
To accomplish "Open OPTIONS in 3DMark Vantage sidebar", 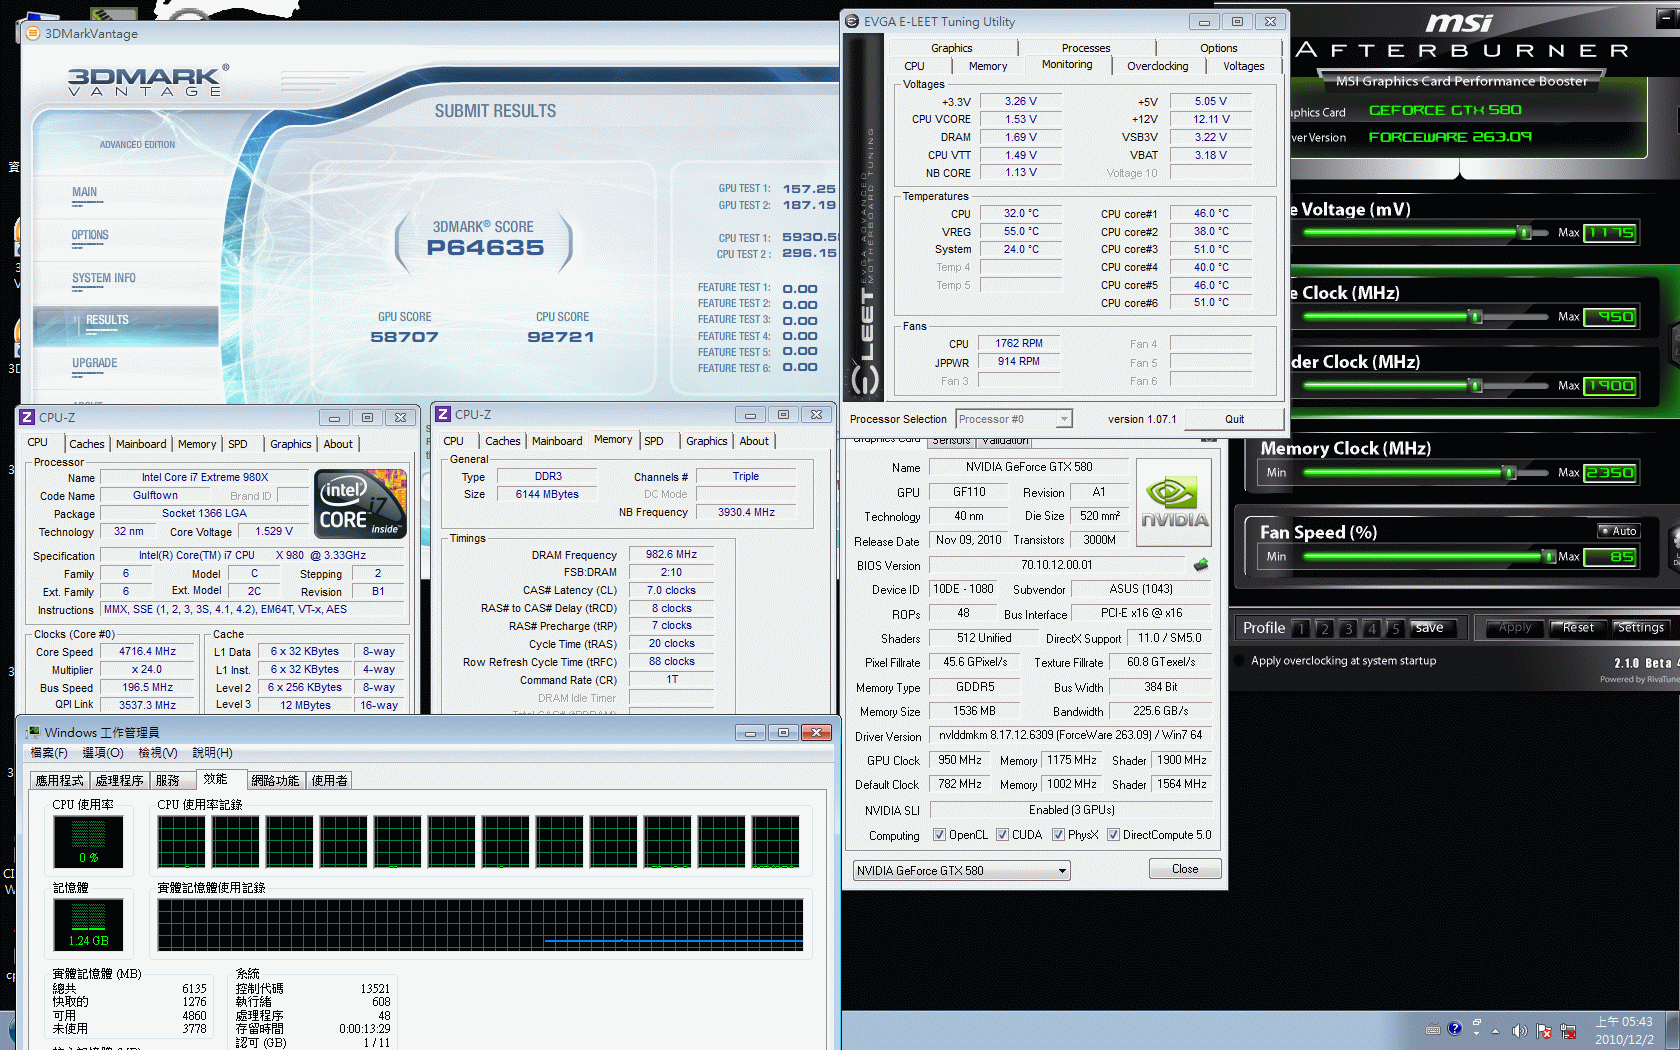I will pos(90,236).
